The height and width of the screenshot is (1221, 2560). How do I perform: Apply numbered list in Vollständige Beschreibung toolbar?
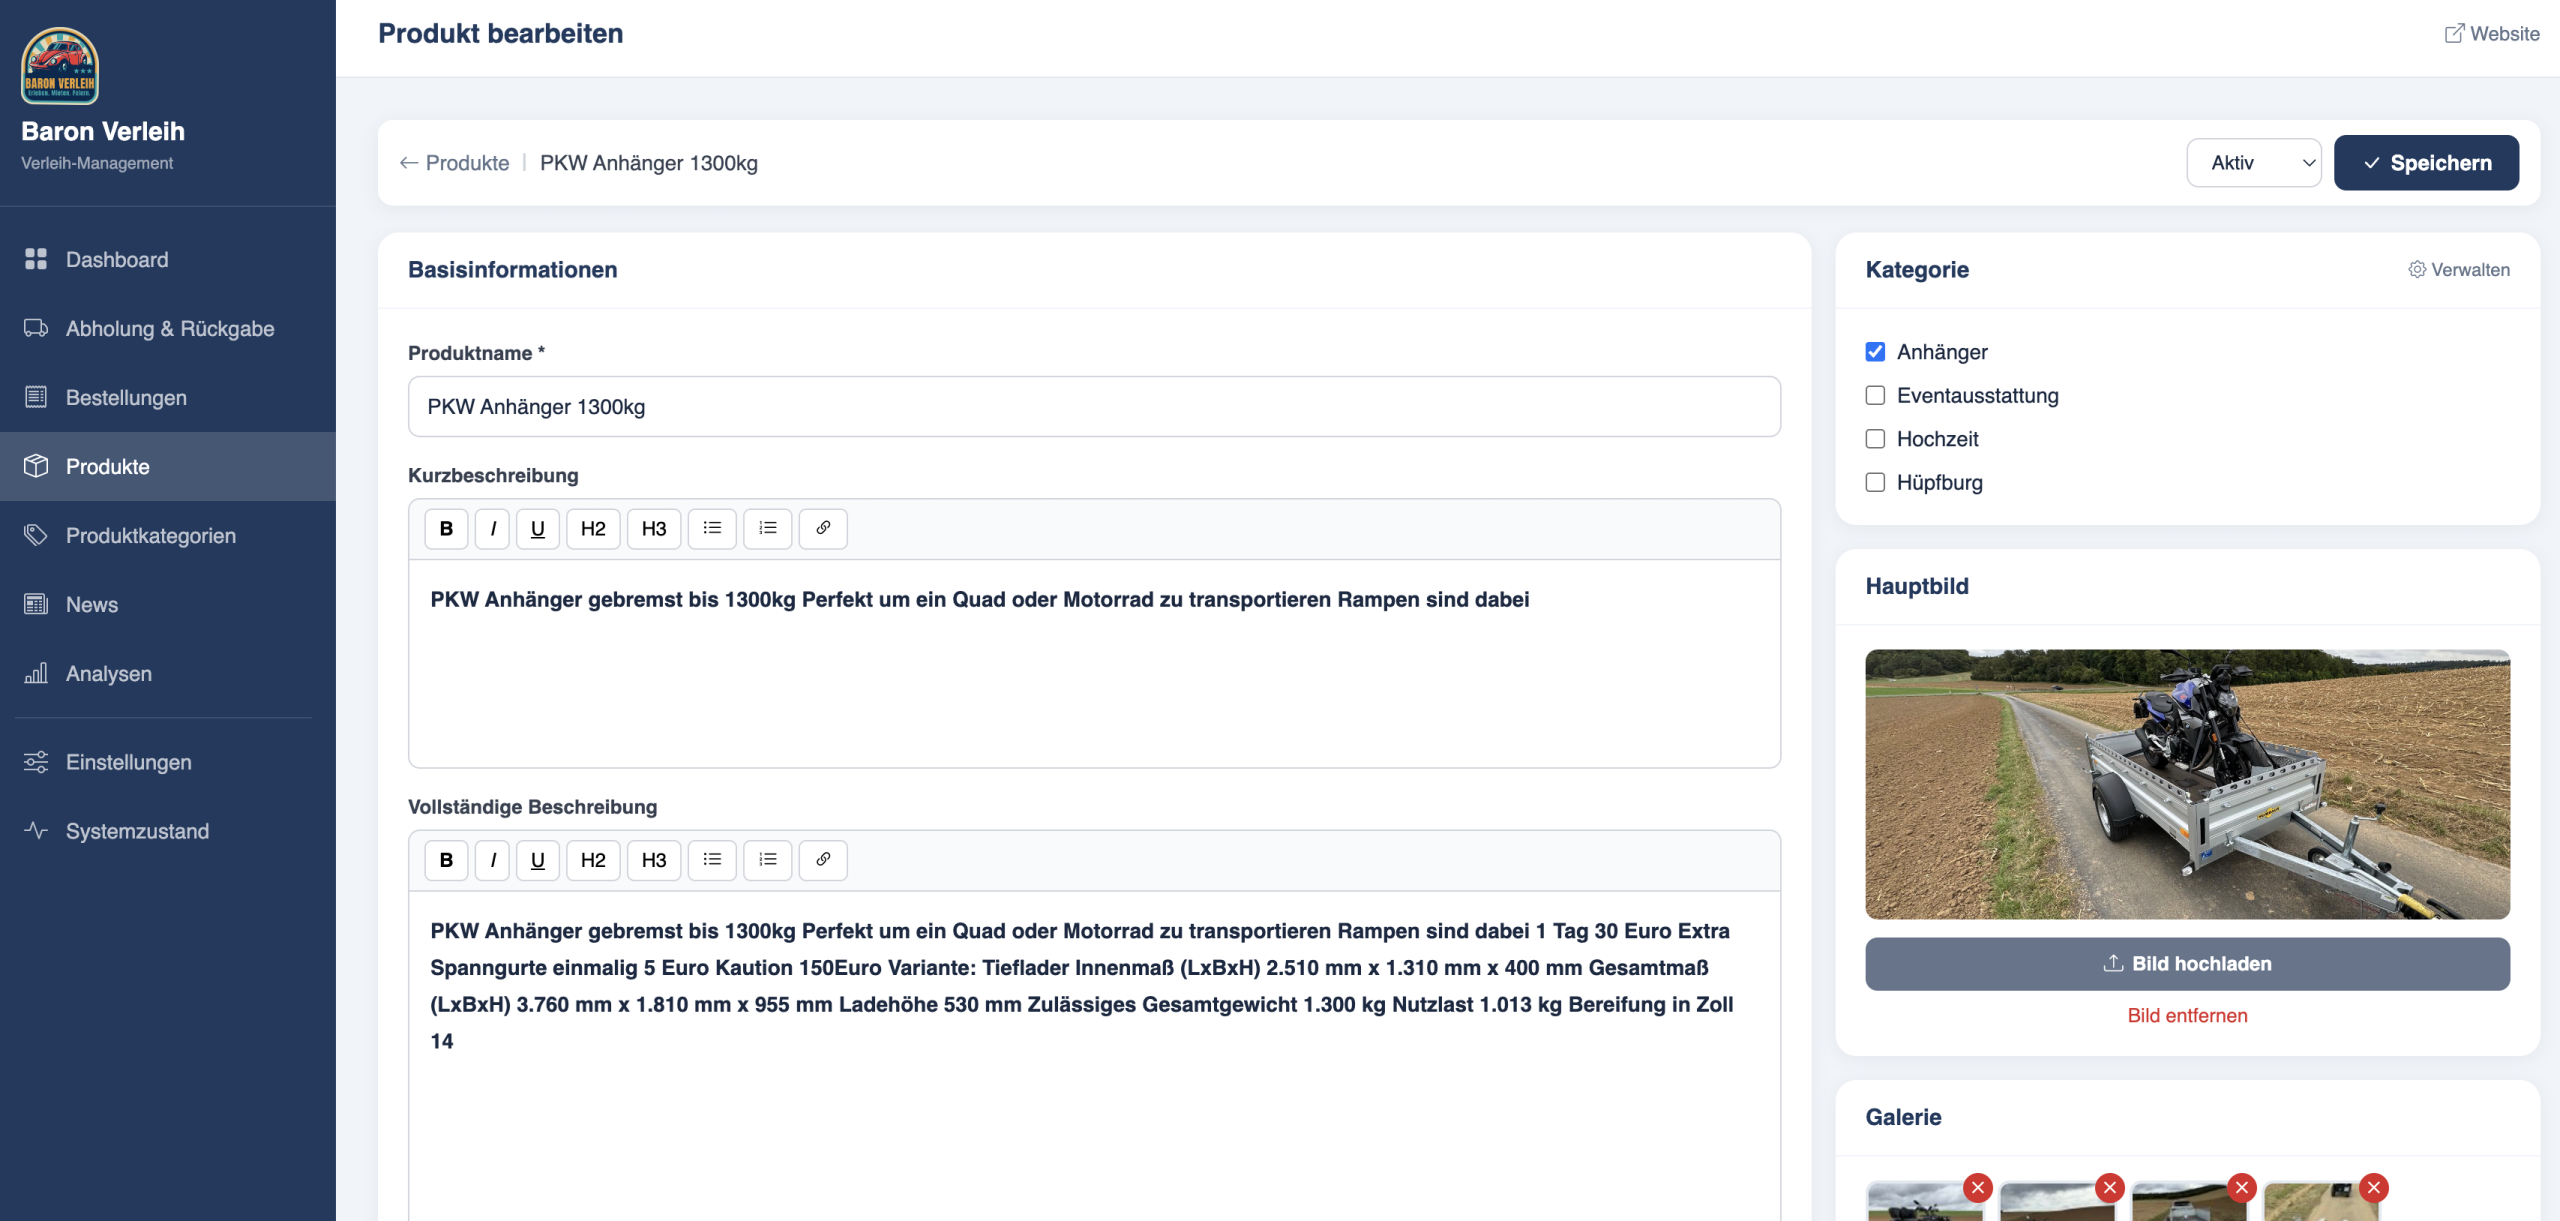coord(767,859)
